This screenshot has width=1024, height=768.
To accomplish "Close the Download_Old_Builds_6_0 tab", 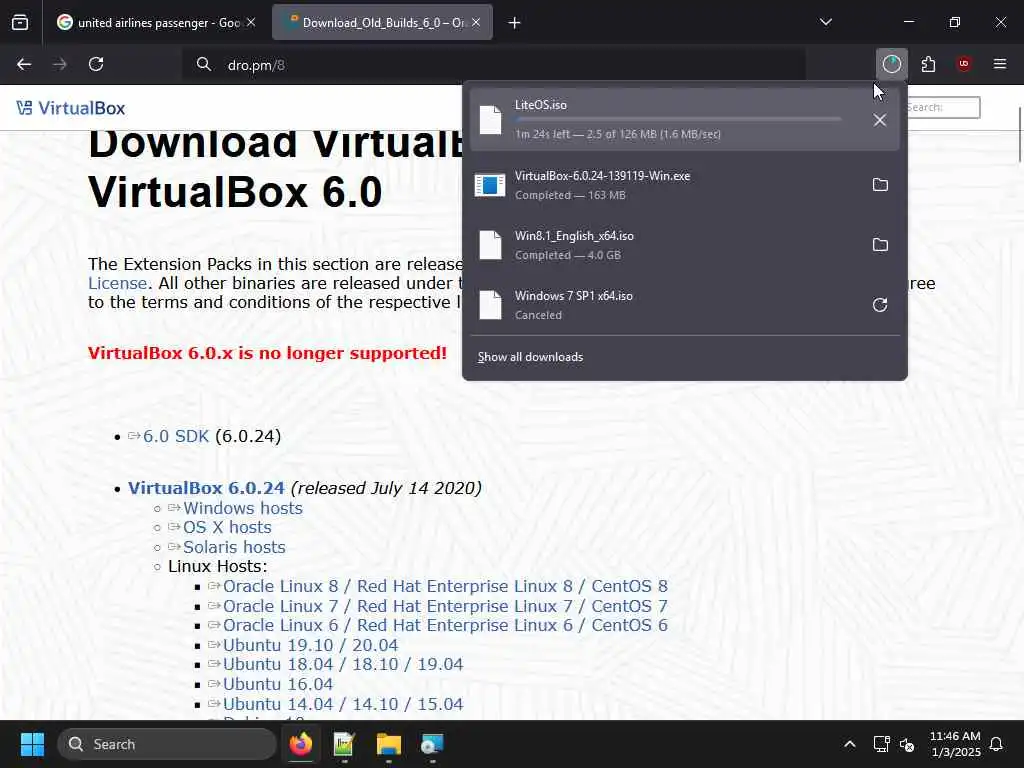I will pyautogui.click(x=476, y=23).
